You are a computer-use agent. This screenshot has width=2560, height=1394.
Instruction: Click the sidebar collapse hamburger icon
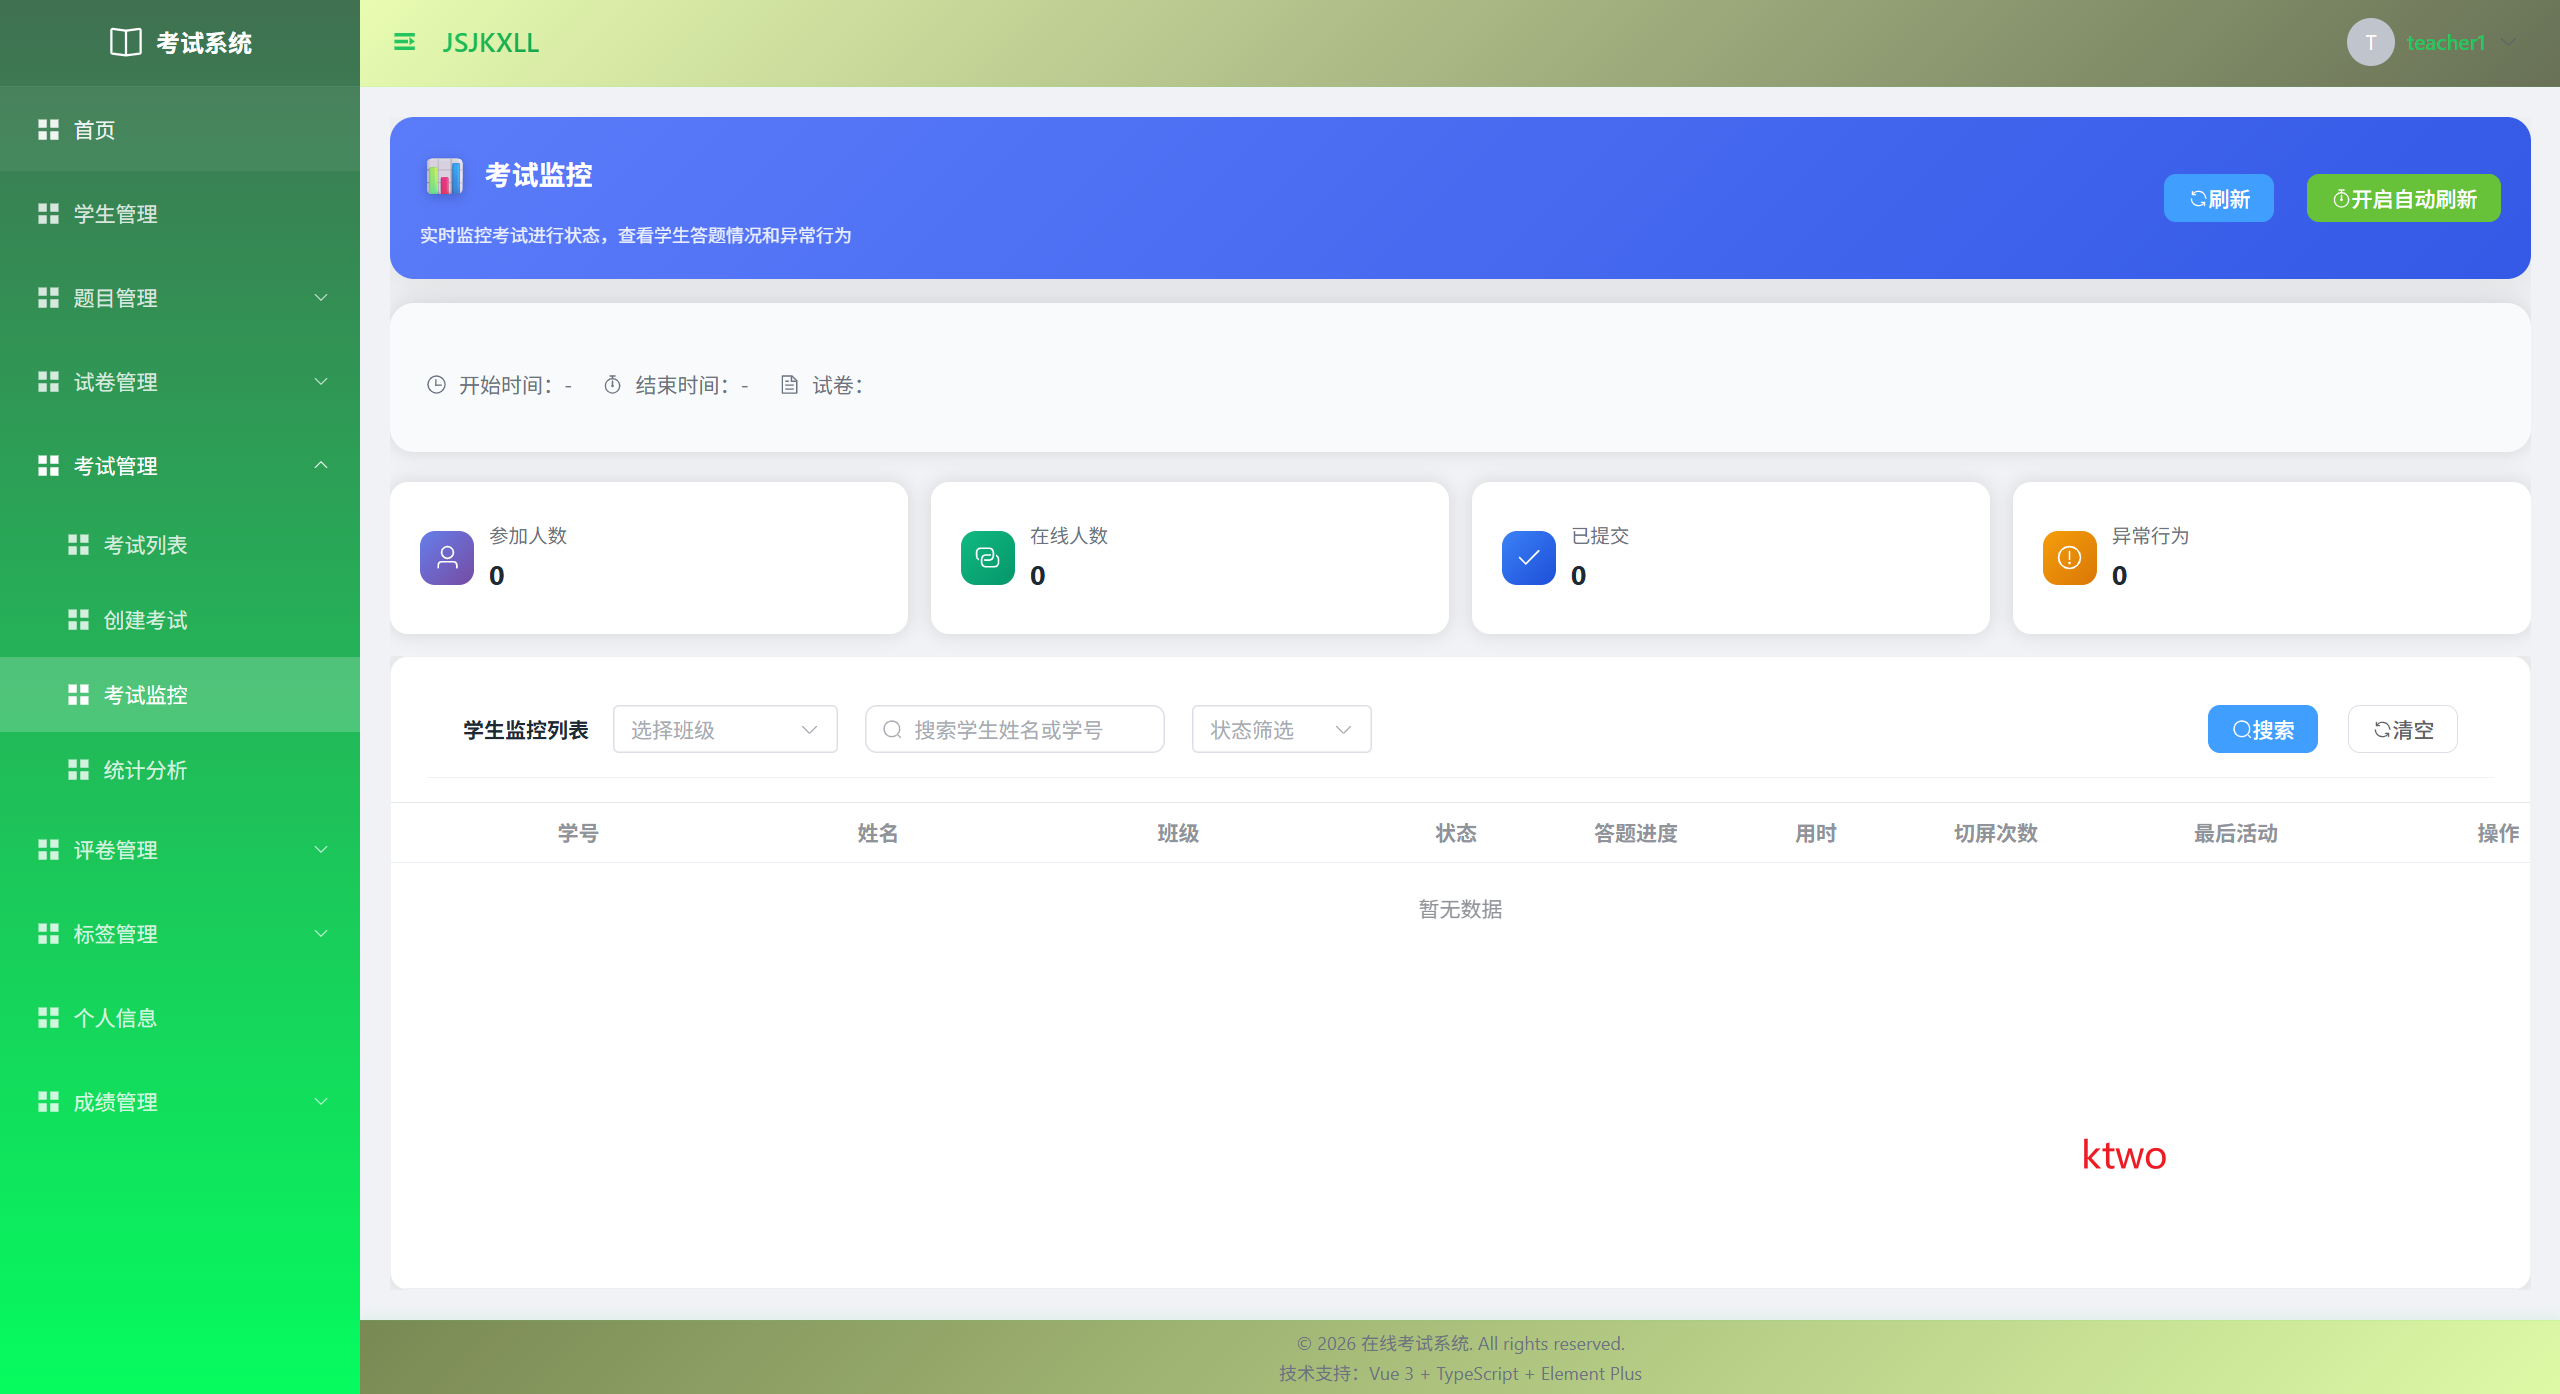click(404, 42)
